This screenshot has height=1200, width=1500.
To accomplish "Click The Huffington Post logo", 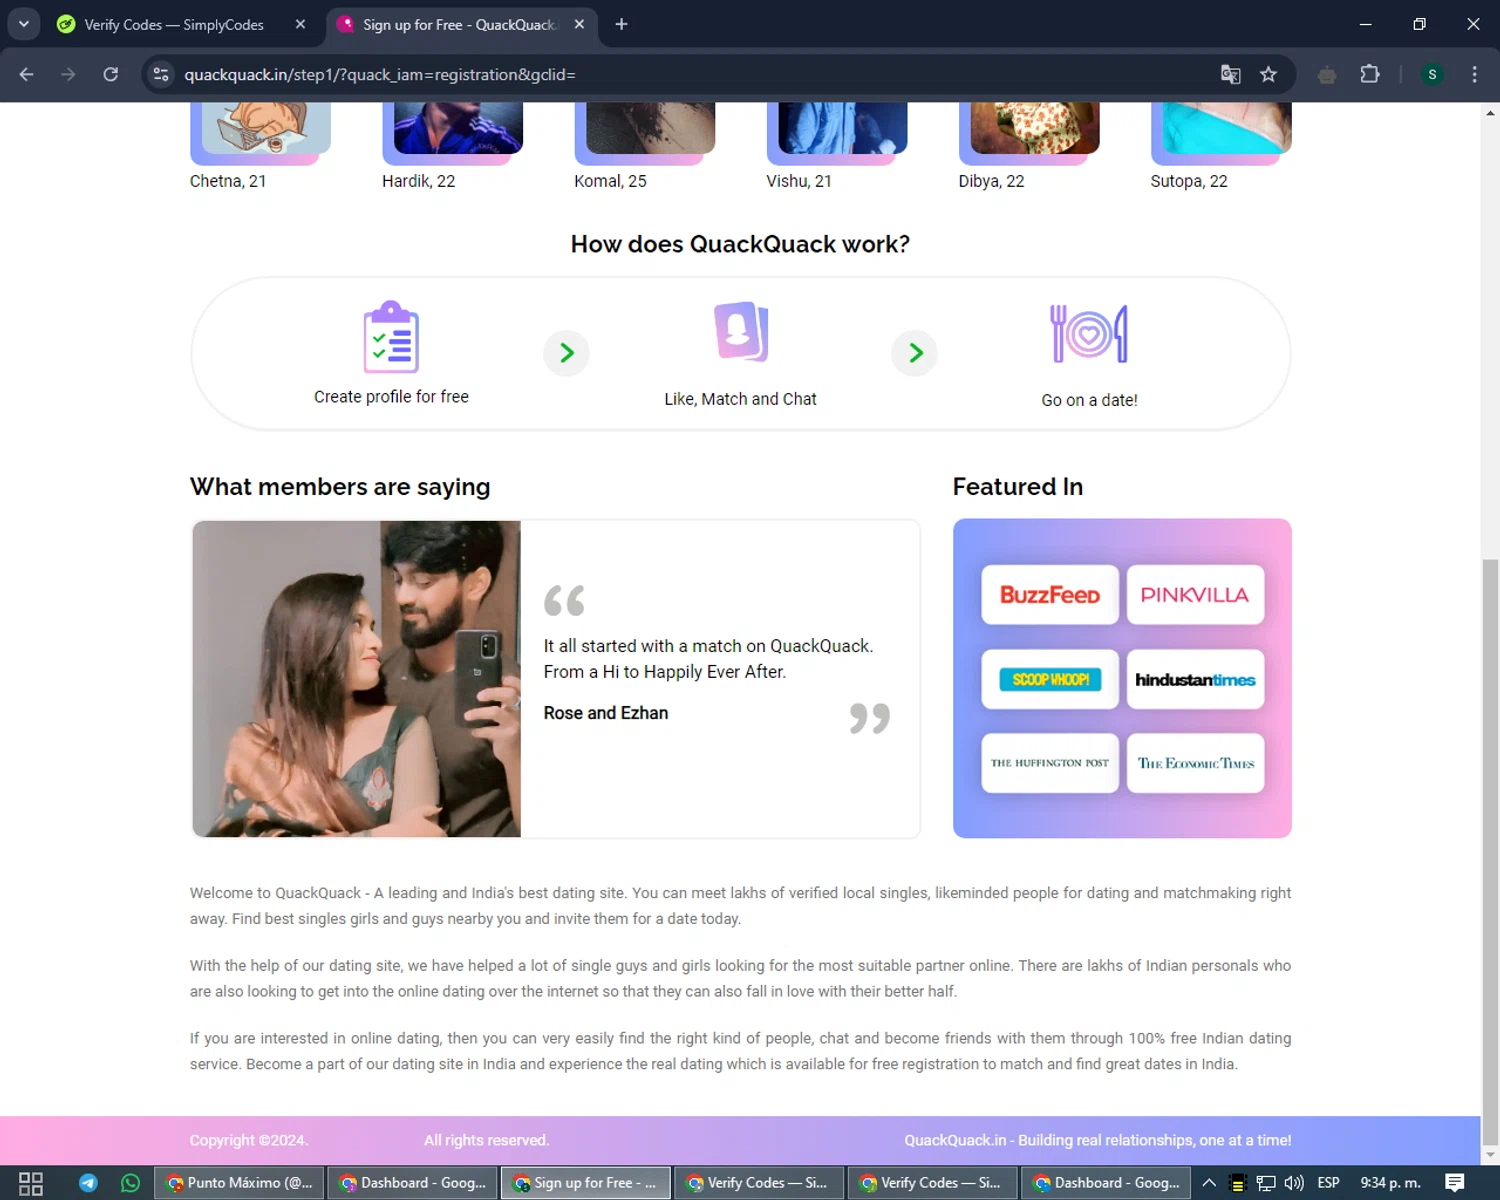I will (x=1050, y=763).
